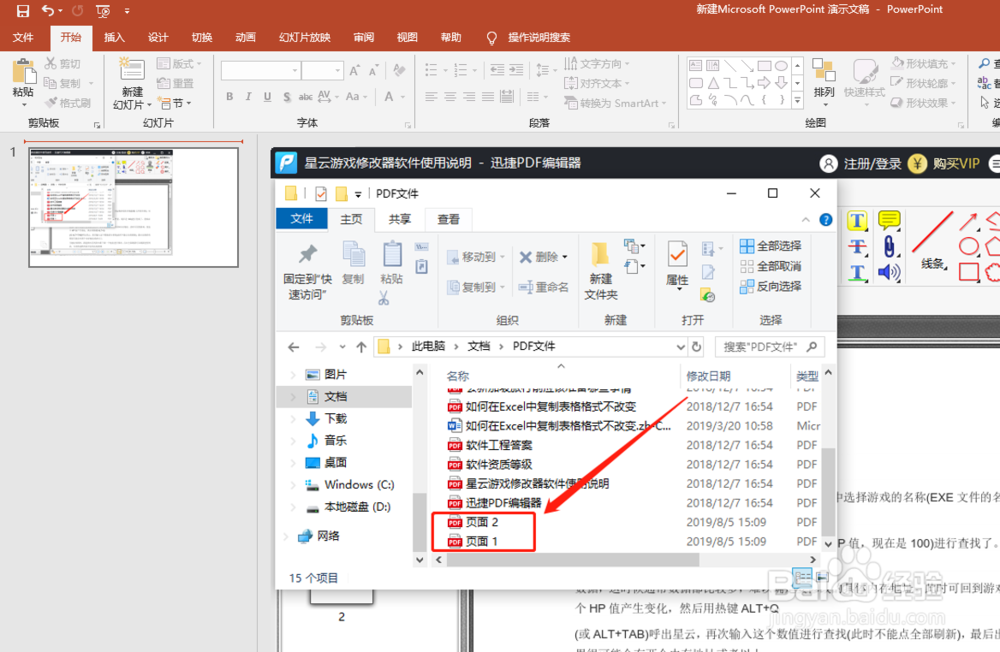The width and height of the screenshot is (1000, 652).
Task: Click 购买VIP in the PDF editor
Action: 956,164
